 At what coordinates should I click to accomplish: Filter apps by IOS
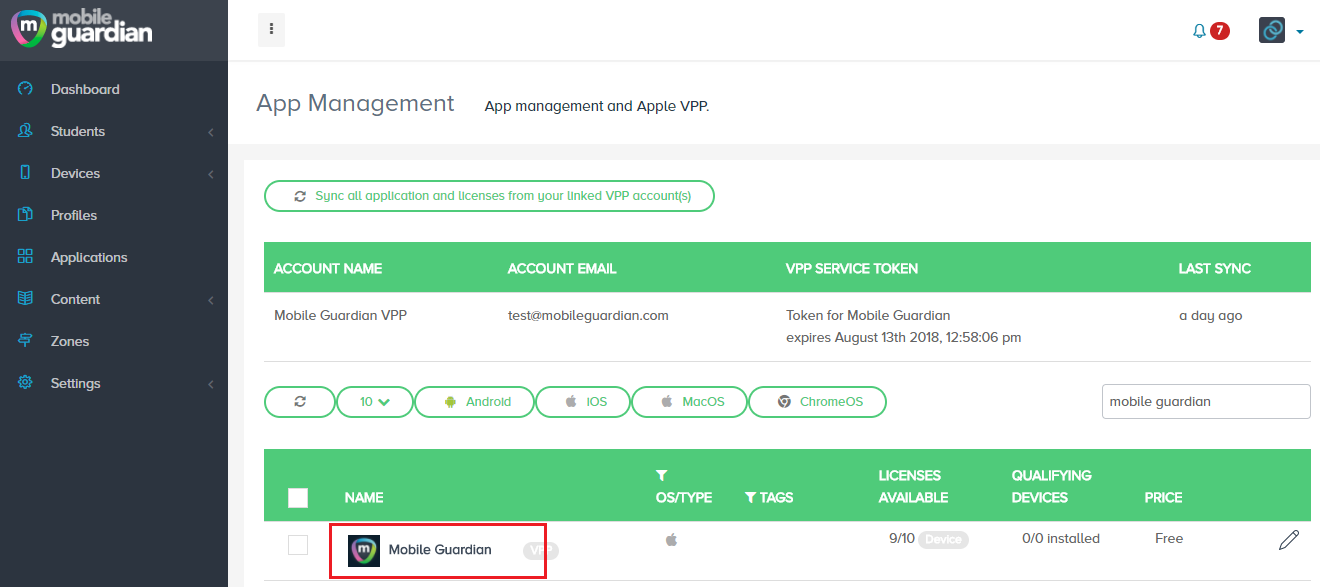[x=584, y=402]
